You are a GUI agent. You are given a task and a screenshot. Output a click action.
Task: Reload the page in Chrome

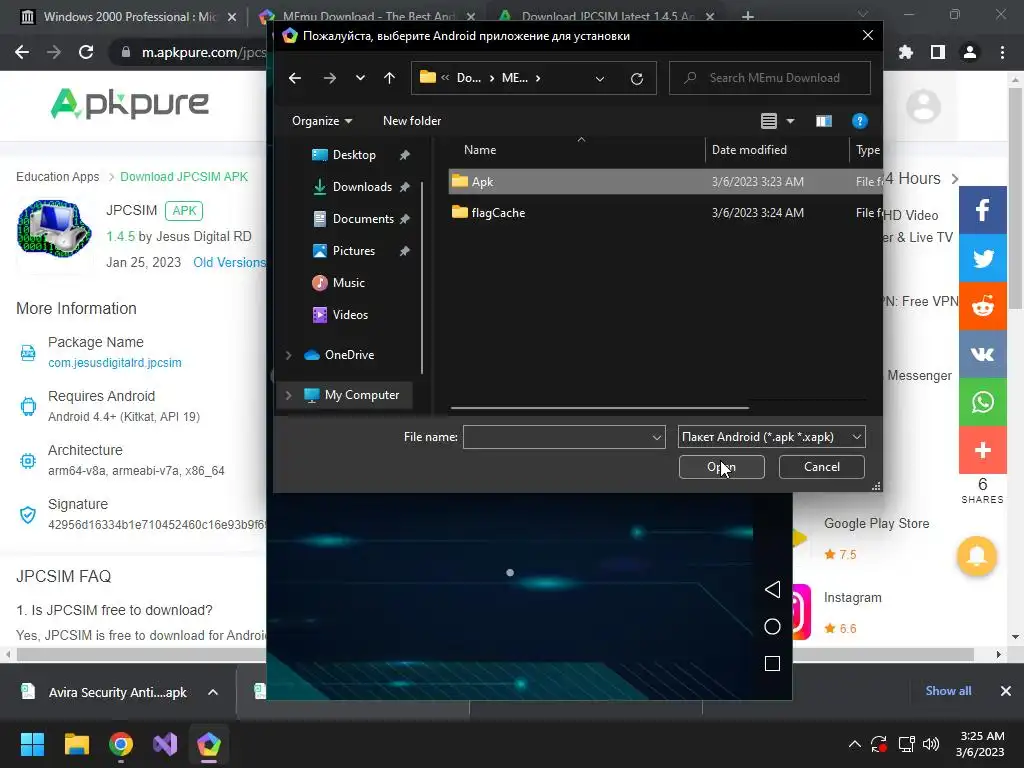86,52
